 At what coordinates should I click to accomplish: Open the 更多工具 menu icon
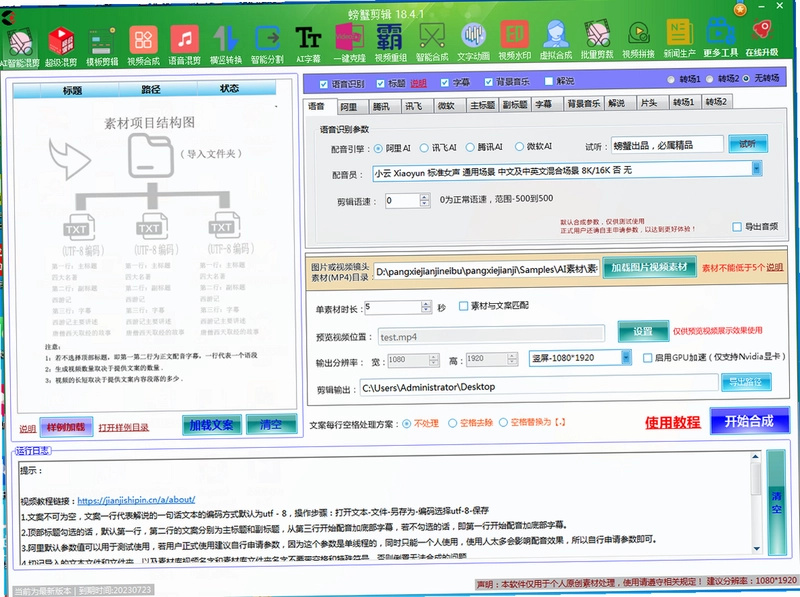tap(720, 38)
